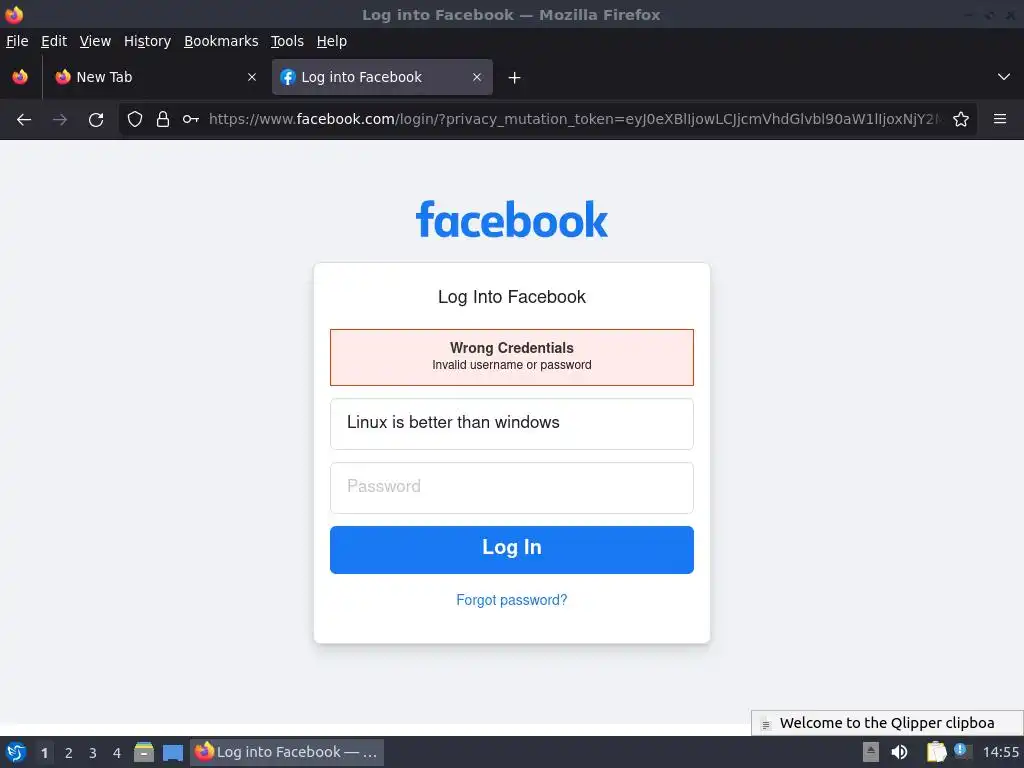Show site security padlock info
1024x768 pixels.
[163, 119]
